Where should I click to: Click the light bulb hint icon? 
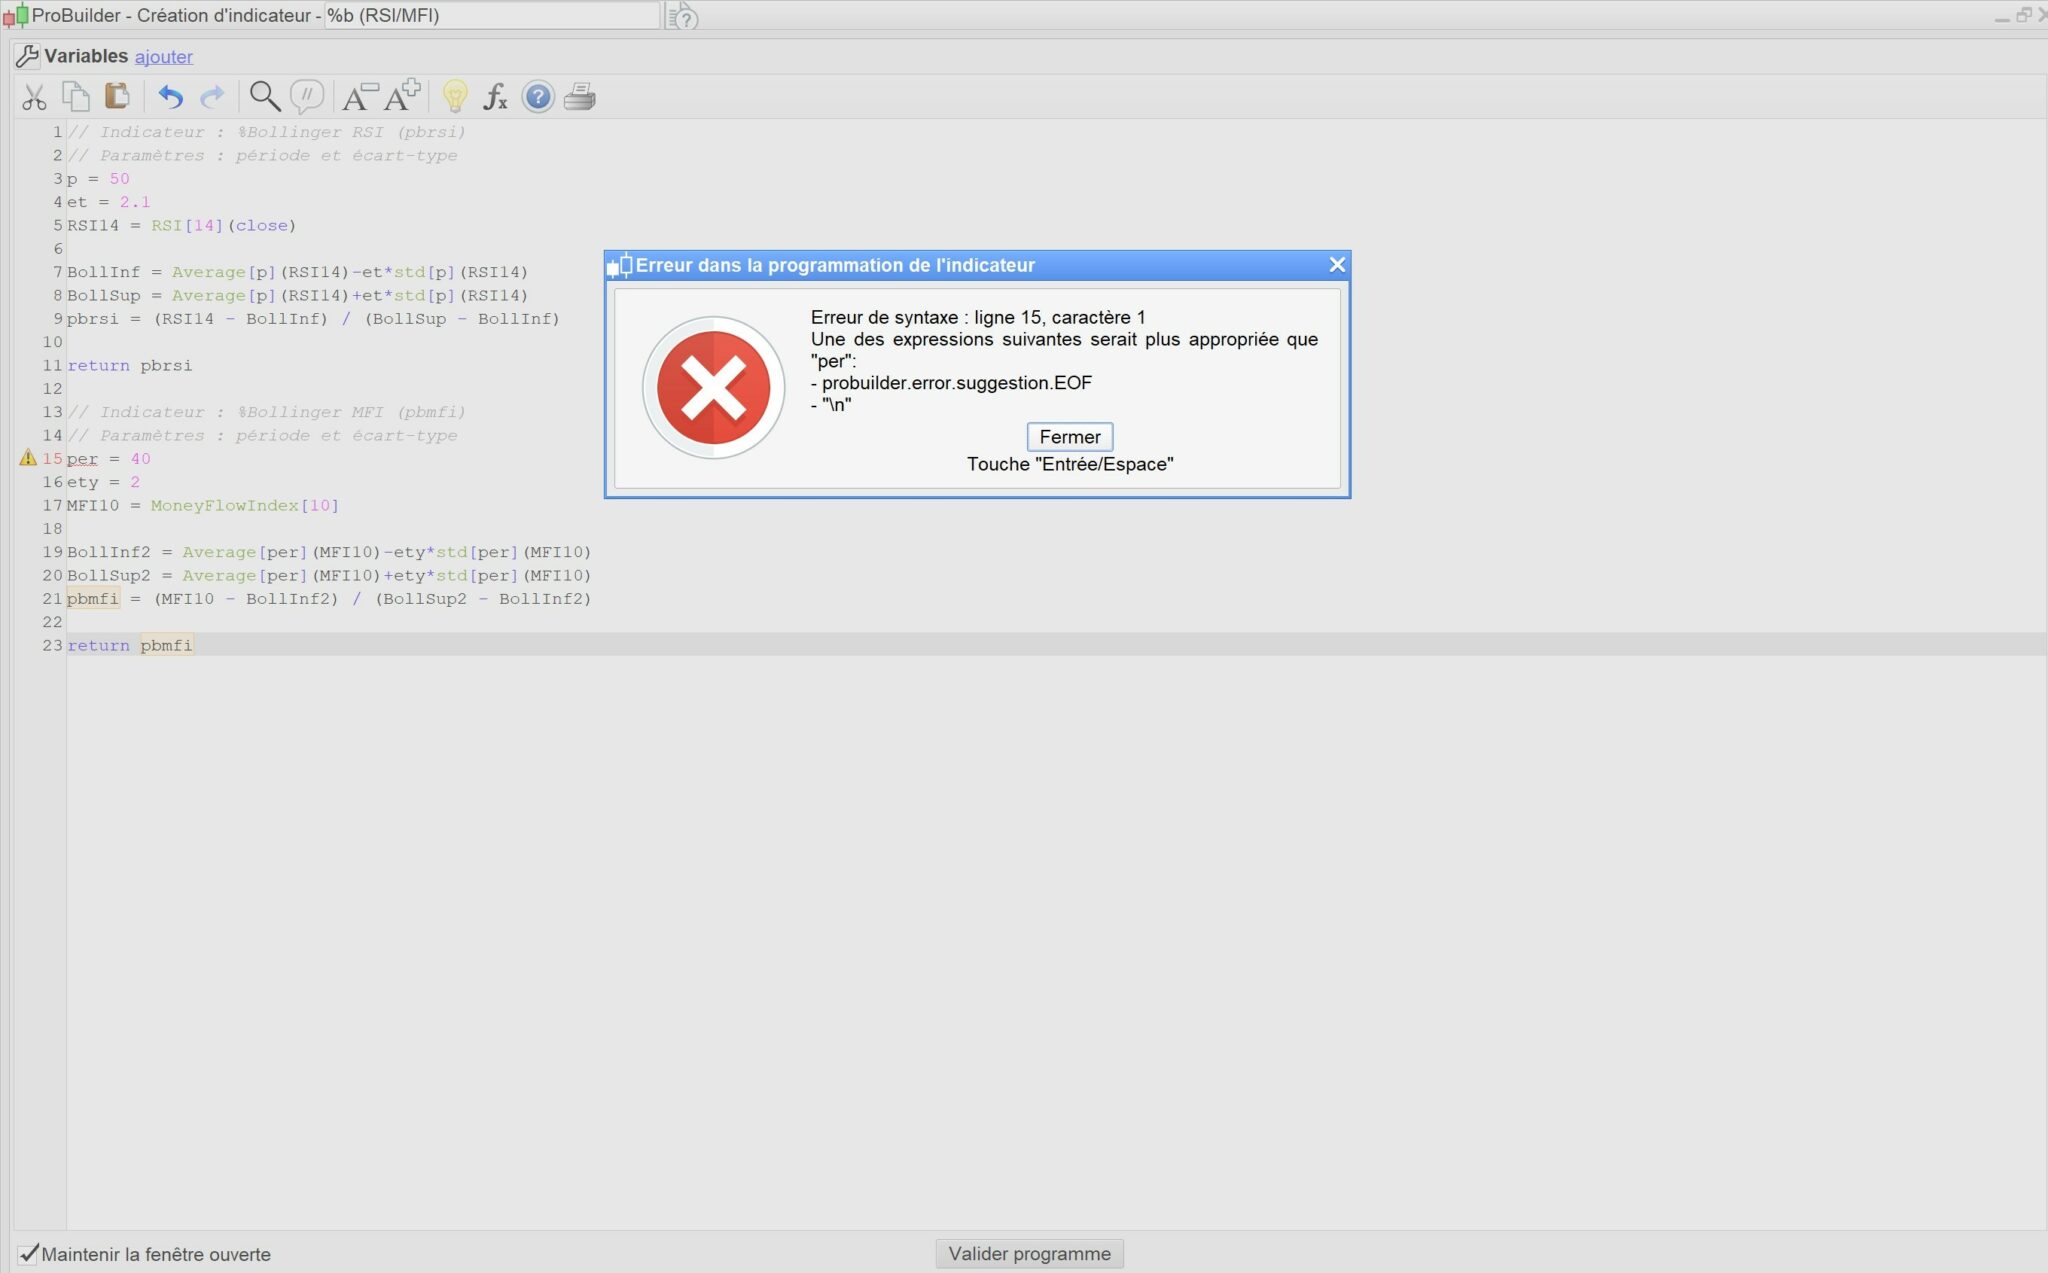(455, 96)
